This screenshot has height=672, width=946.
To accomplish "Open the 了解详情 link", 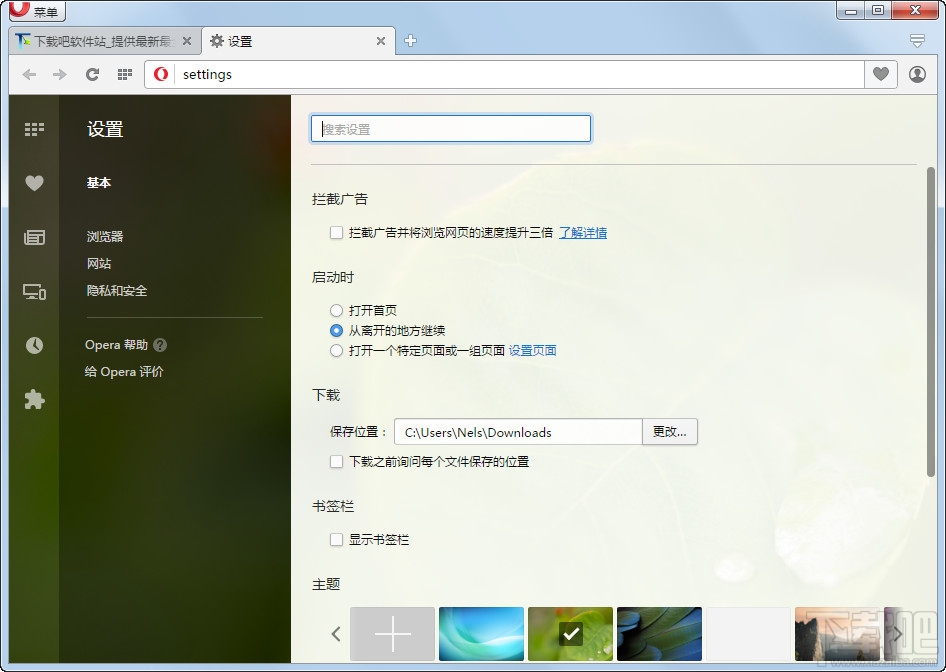I will click(x=583, y=232).
